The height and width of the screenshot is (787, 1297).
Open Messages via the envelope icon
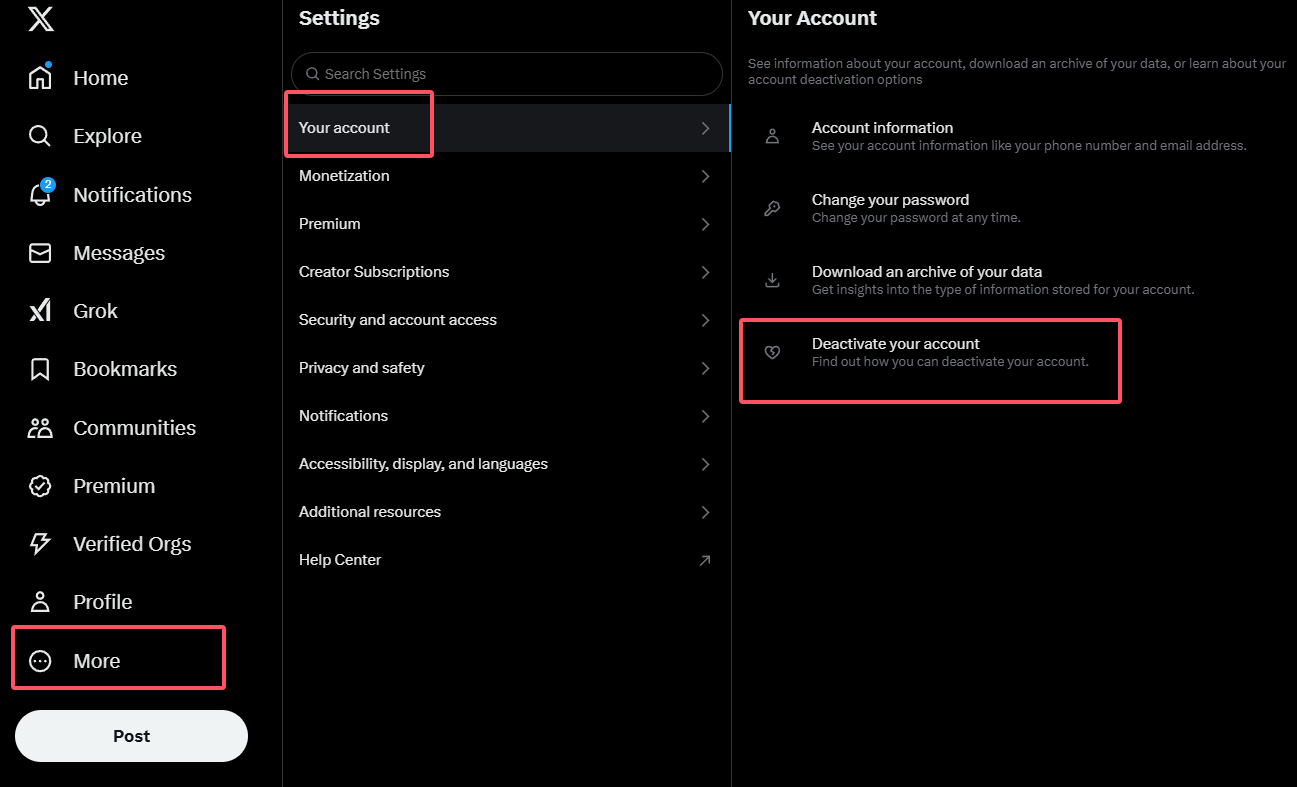coord(40,252)
